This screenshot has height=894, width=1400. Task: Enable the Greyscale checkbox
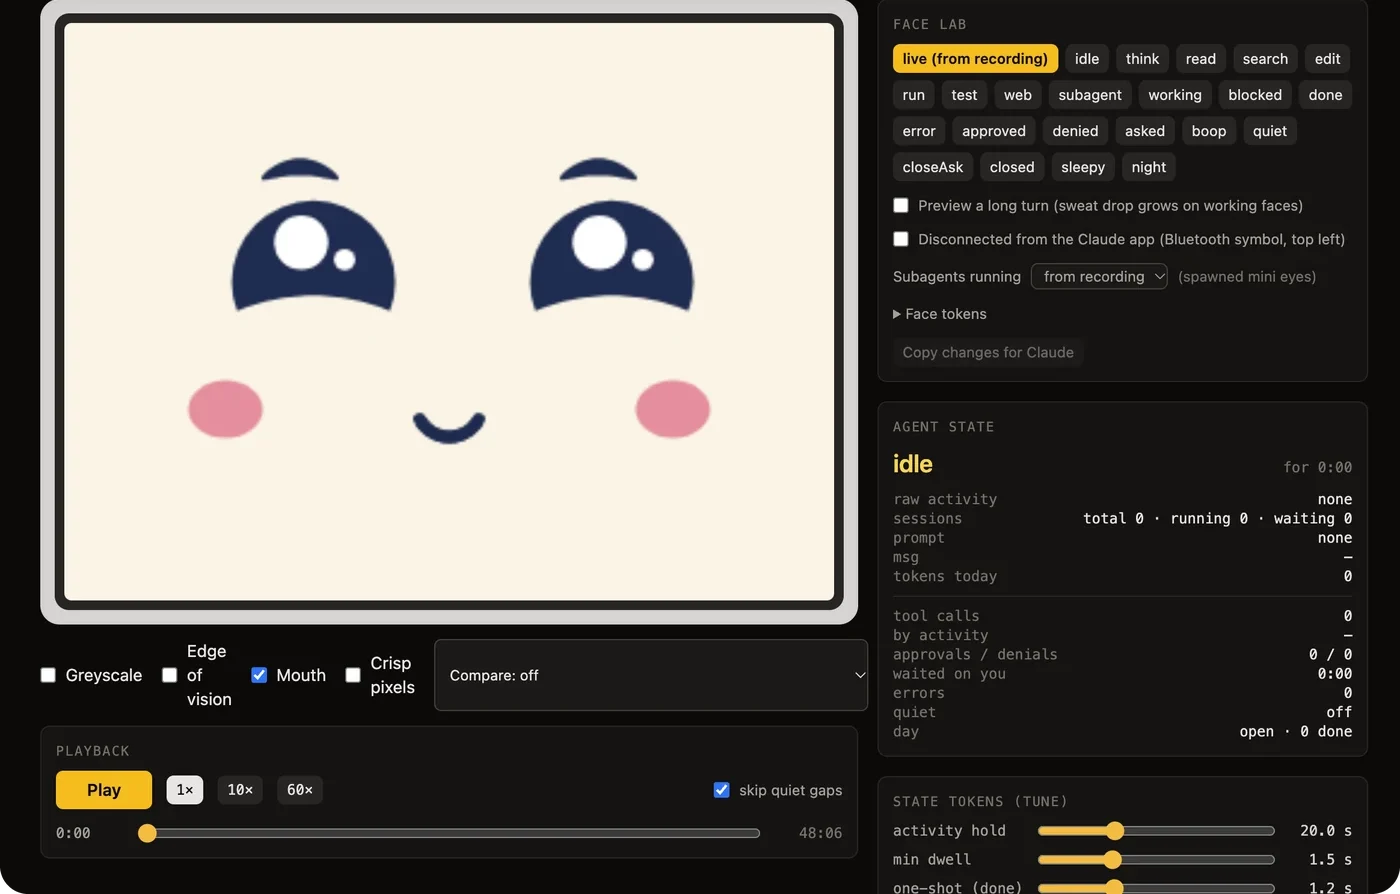pyautogui.click(x=48, y=675)
